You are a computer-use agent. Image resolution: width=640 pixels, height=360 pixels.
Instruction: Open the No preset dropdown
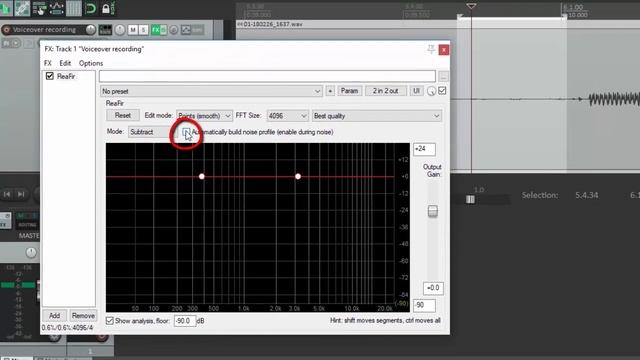211,91
